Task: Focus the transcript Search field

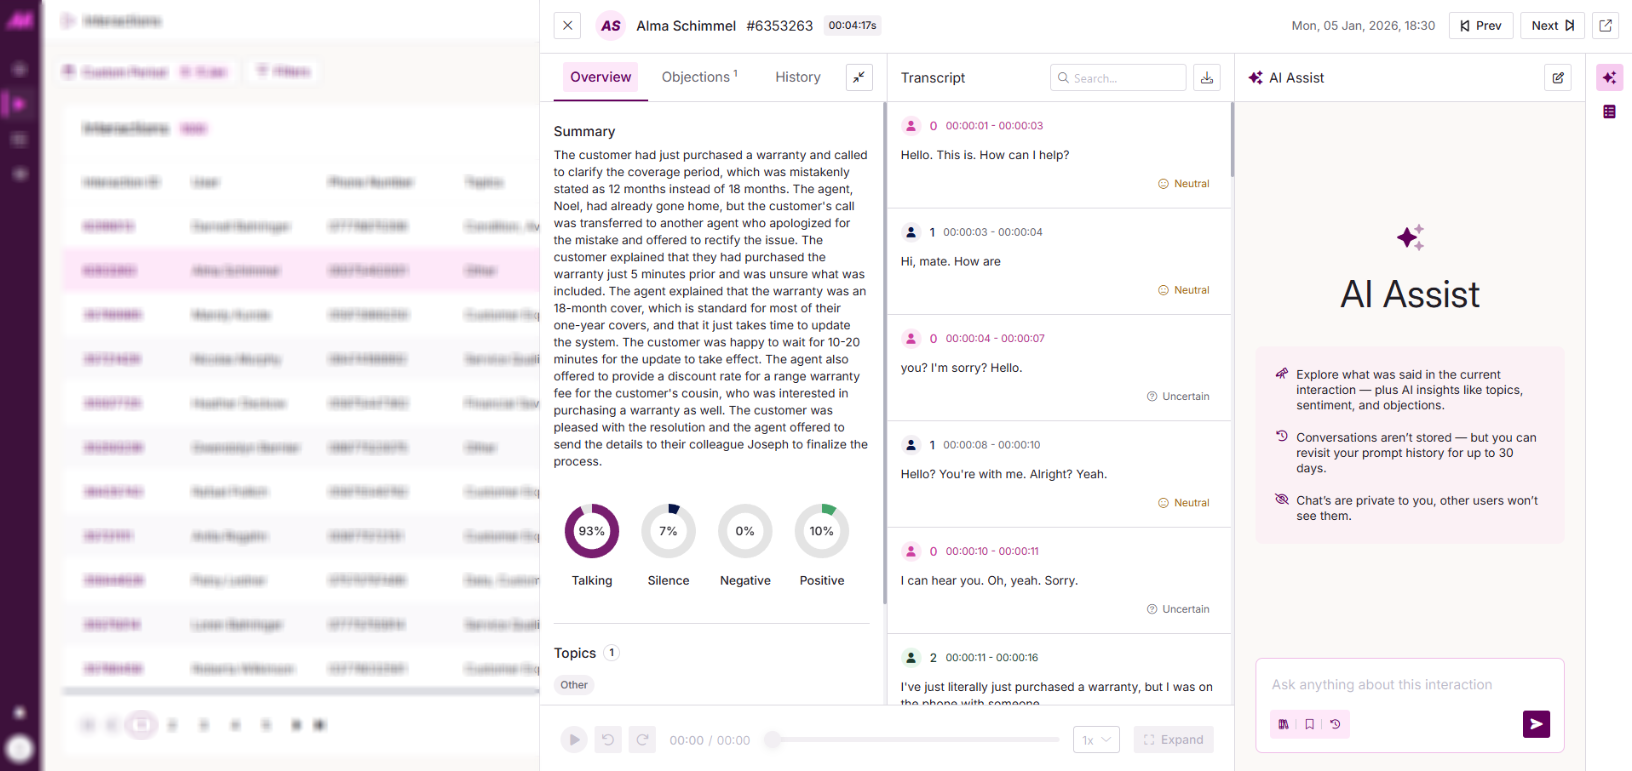Action: [x=1118, y=78]
